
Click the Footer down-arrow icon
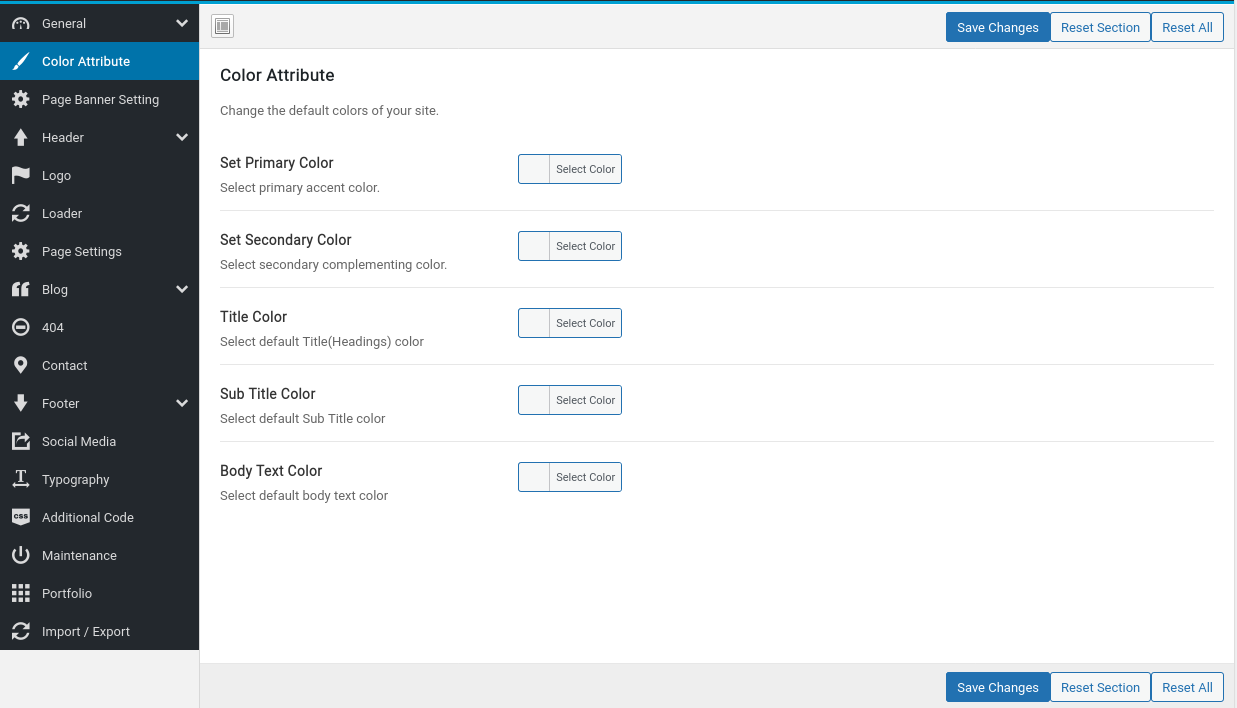(x=20, y=403)
